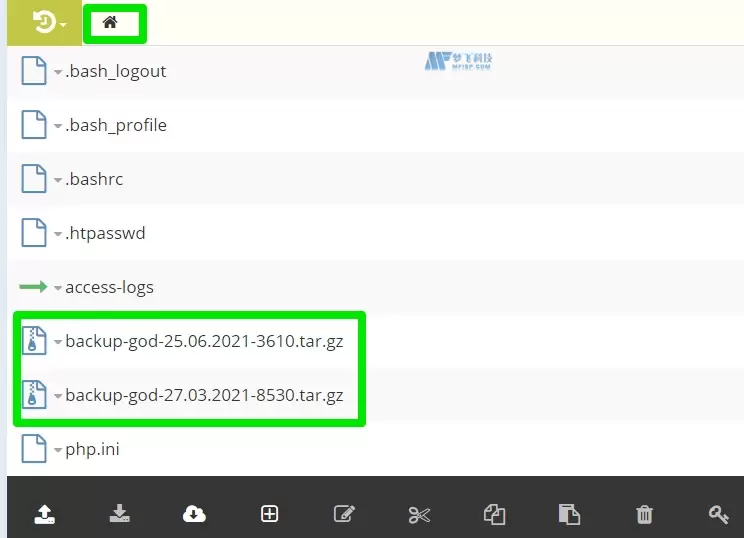Screen dimensions: 744x538
Task: Go to the home directory icon
Action: coord(110,22)
